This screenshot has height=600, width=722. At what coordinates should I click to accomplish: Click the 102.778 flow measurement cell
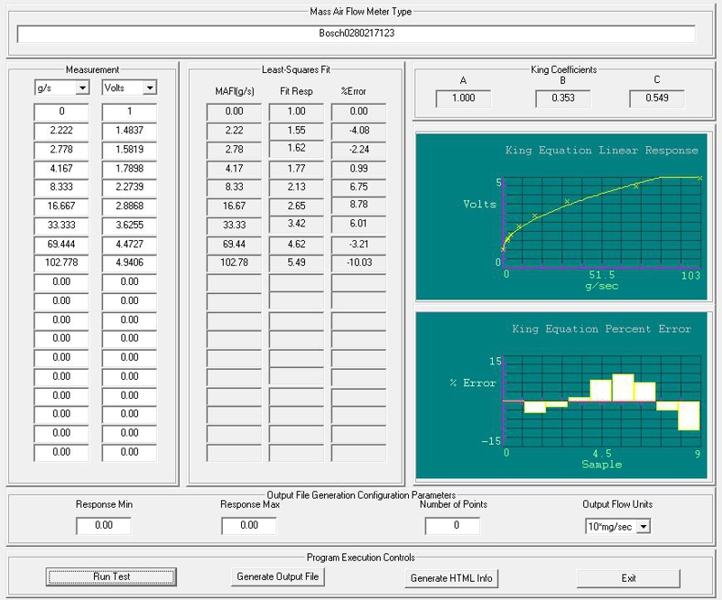(x=61, y=263)
